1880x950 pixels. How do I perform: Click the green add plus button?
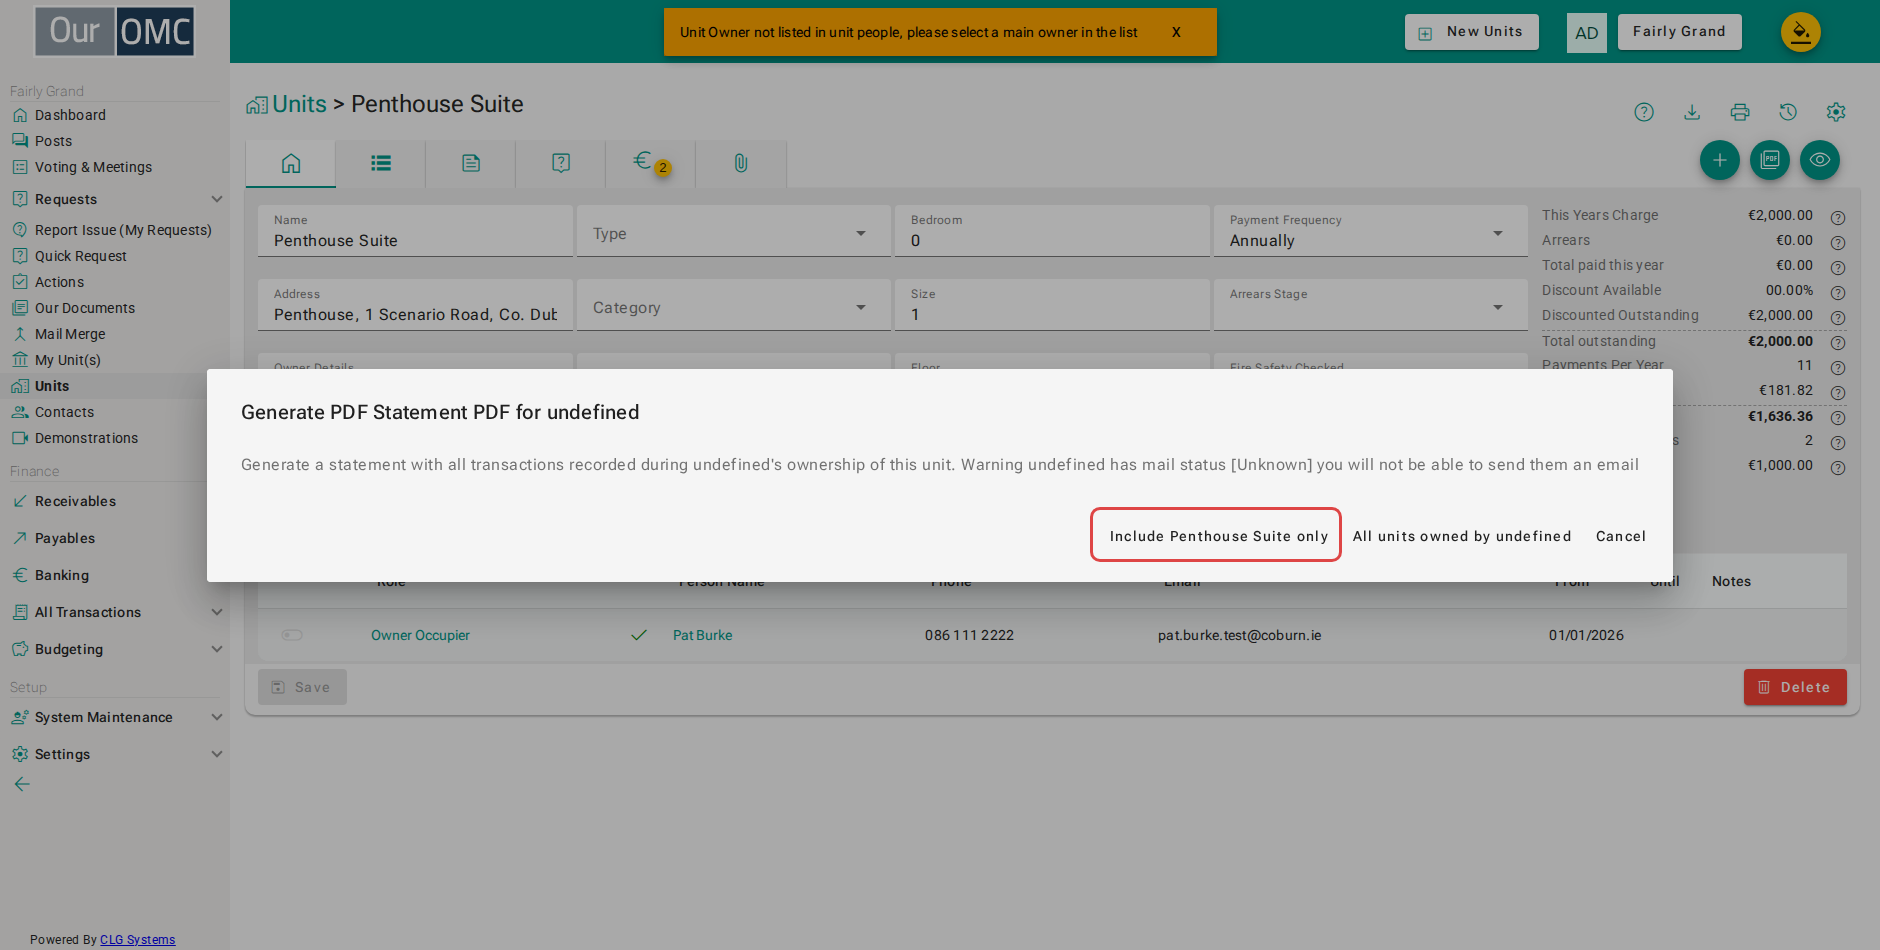tap(1720, 160)
